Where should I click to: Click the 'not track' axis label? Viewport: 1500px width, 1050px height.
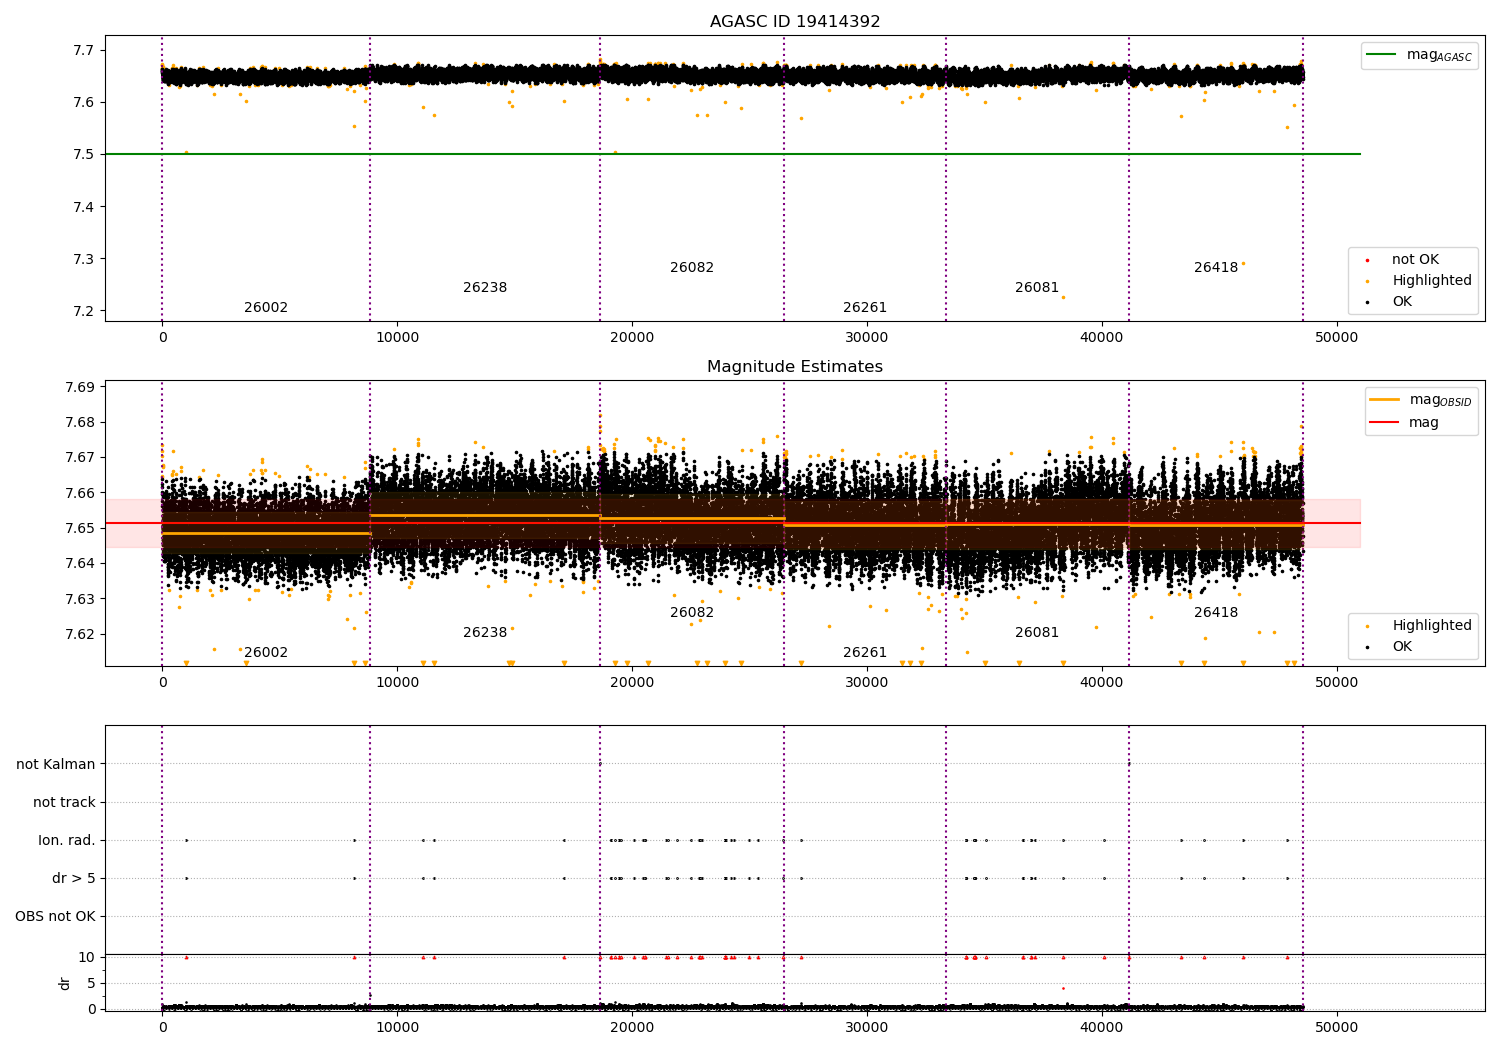64,803
